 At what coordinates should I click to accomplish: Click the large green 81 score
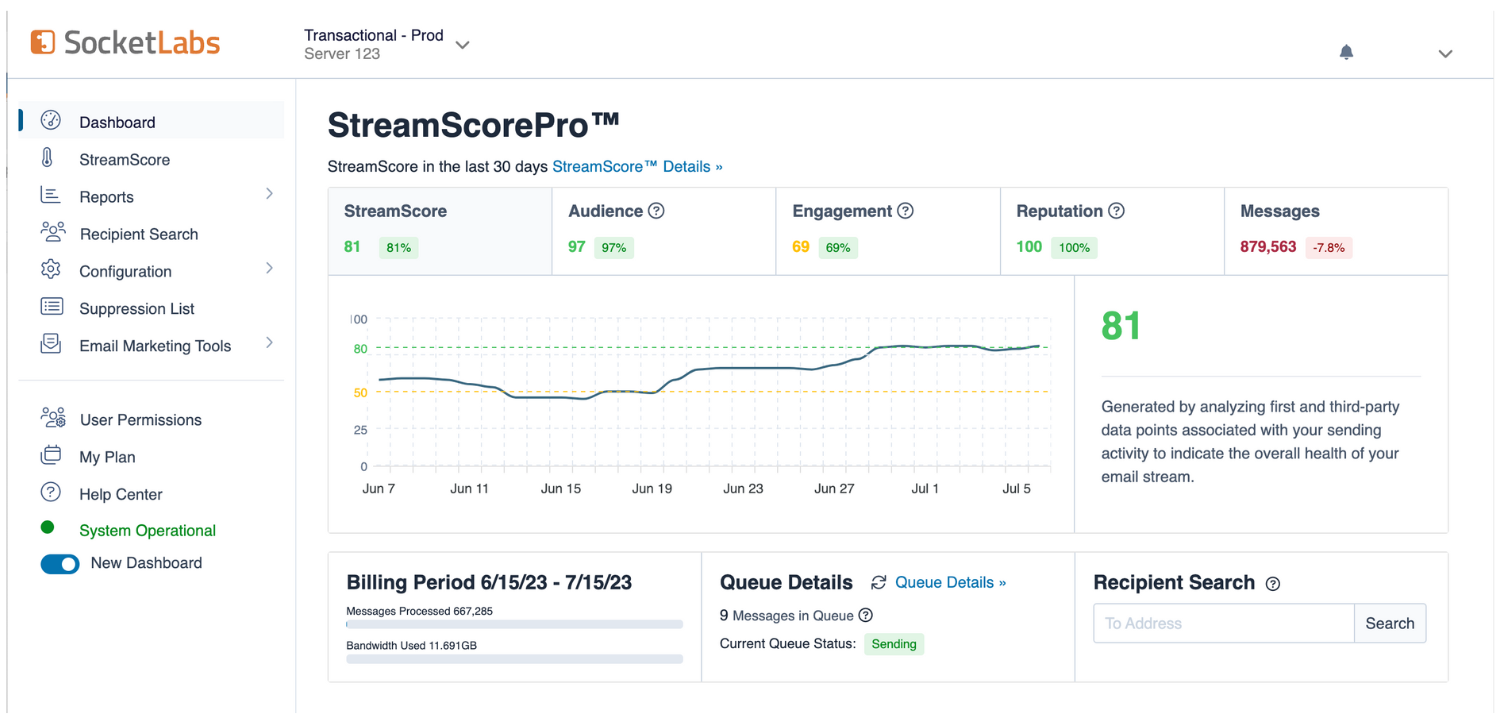1121,326
